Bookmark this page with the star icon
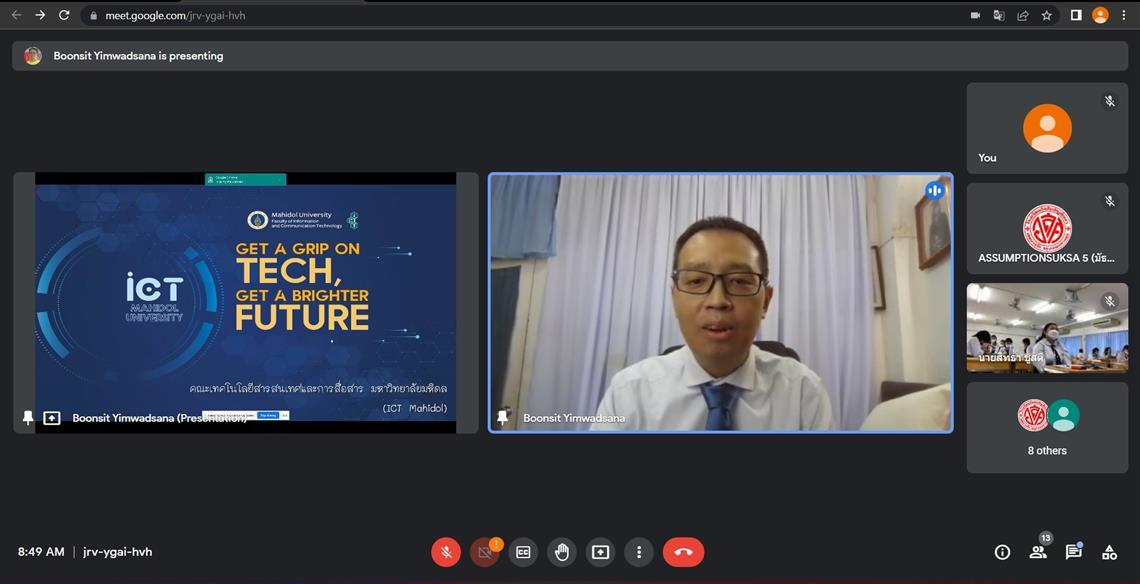Screen dimensions: 1140x584 coord(1047,15)
